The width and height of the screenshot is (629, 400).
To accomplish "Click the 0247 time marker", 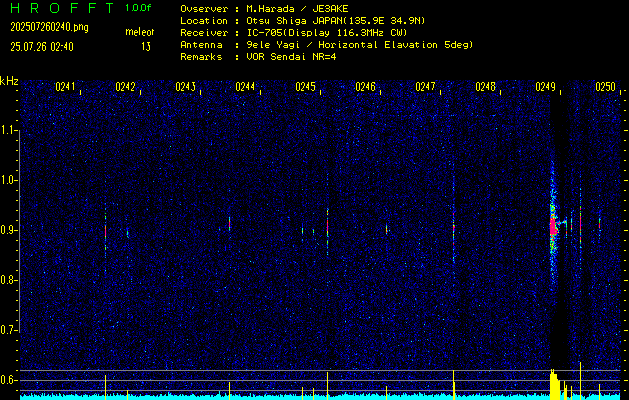I will coord(426,87).
